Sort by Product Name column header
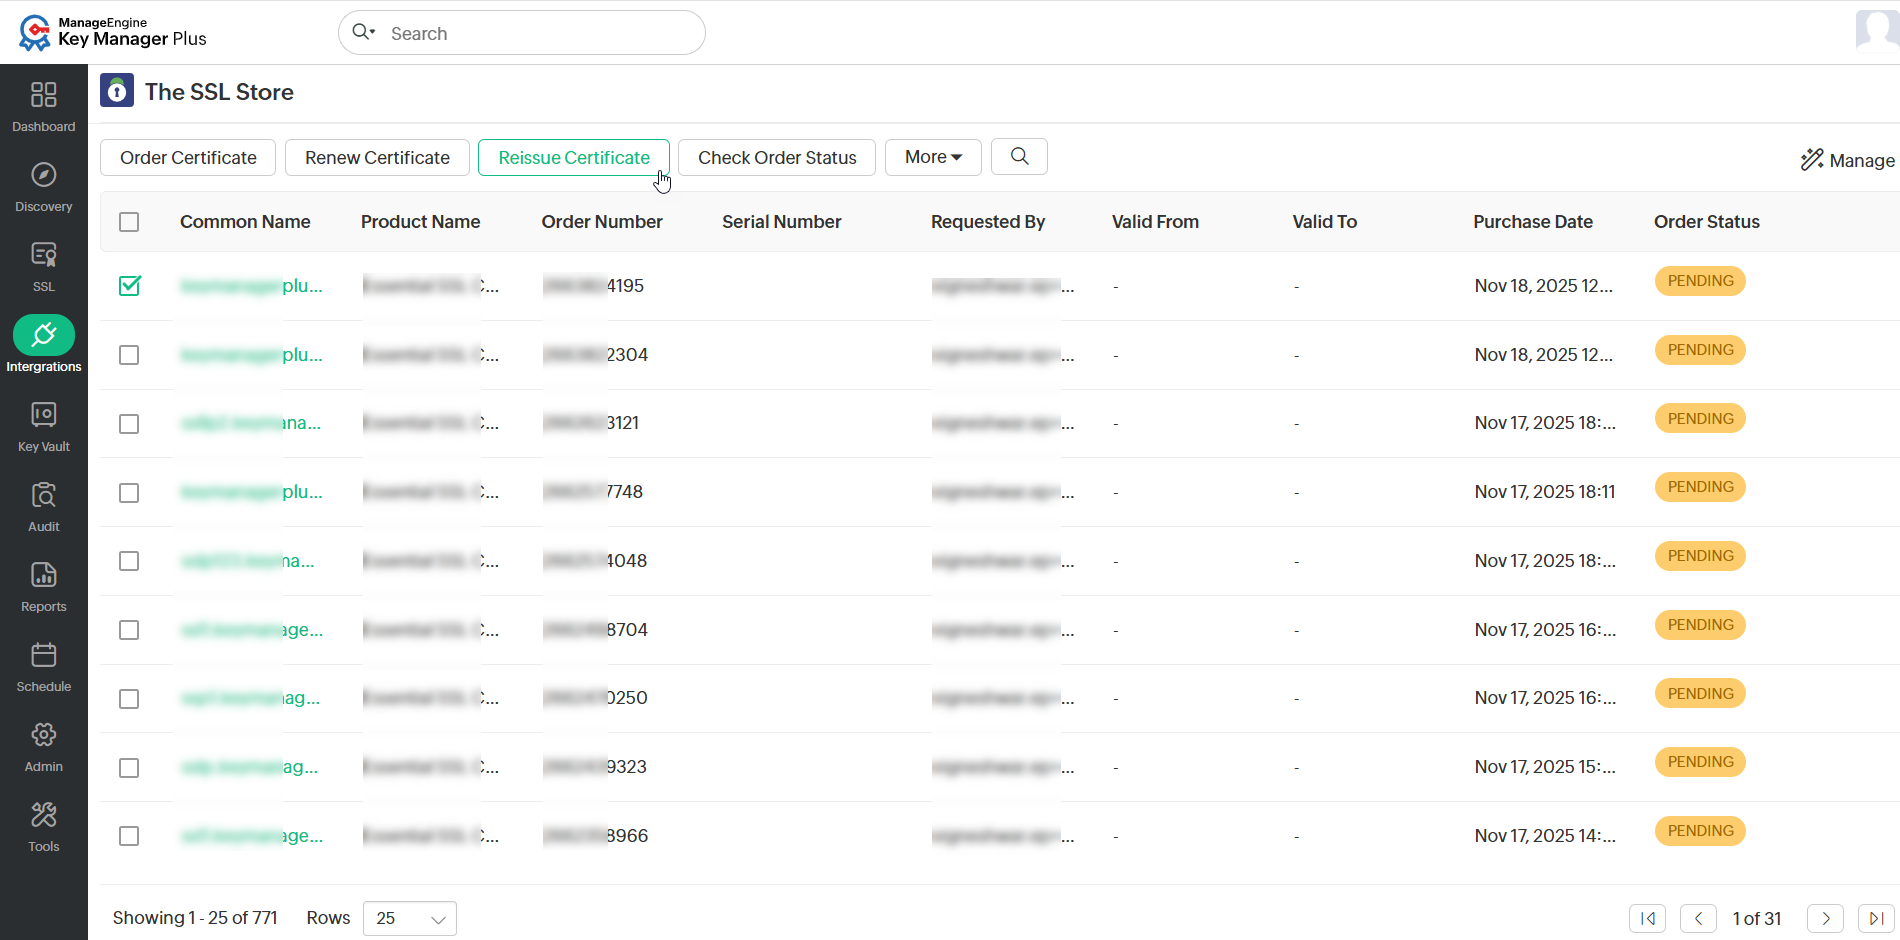Screen dimensions: 1900x940 420,222
